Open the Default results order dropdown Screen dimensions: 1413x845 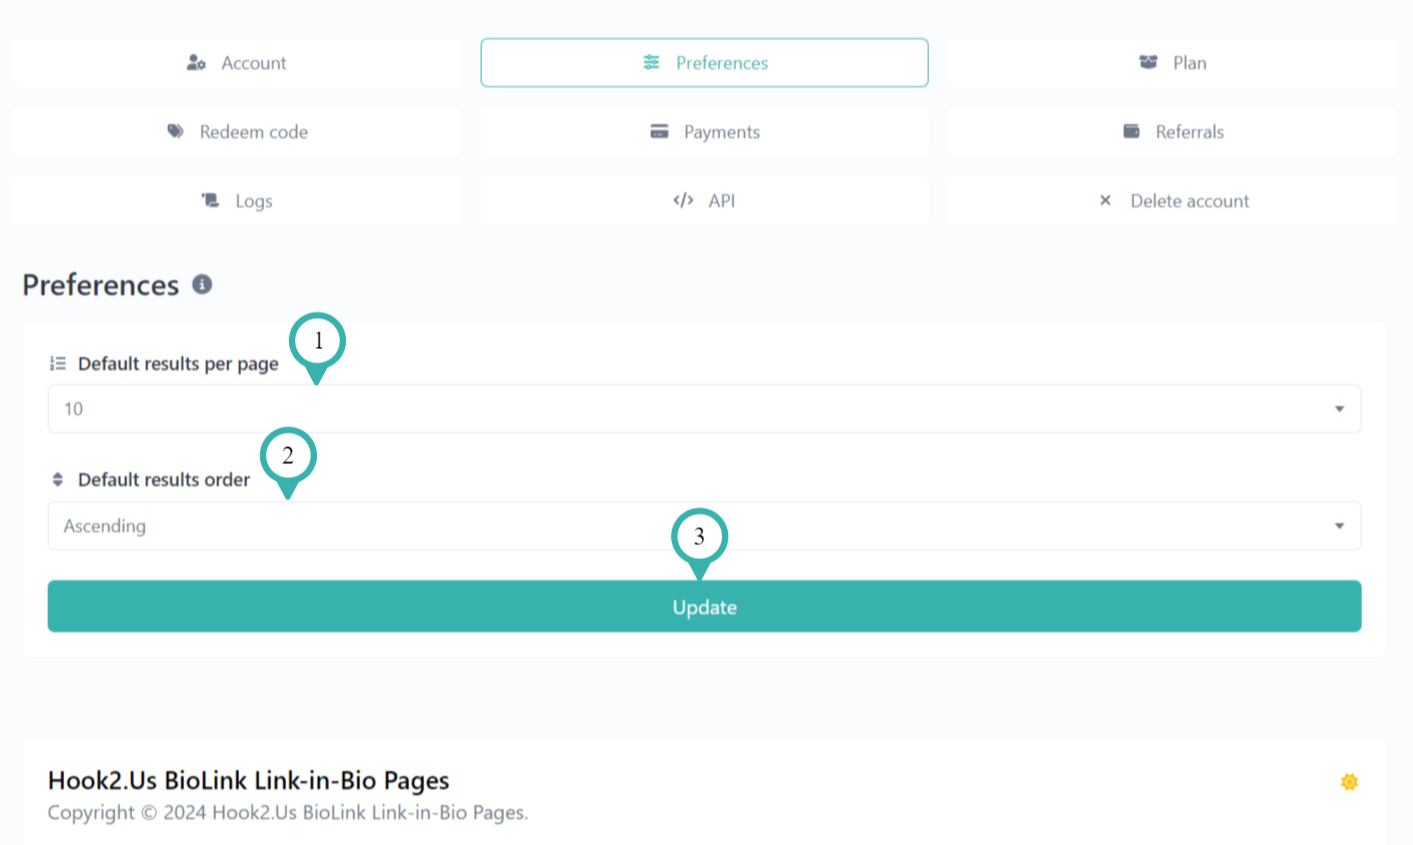pos(704,525)
